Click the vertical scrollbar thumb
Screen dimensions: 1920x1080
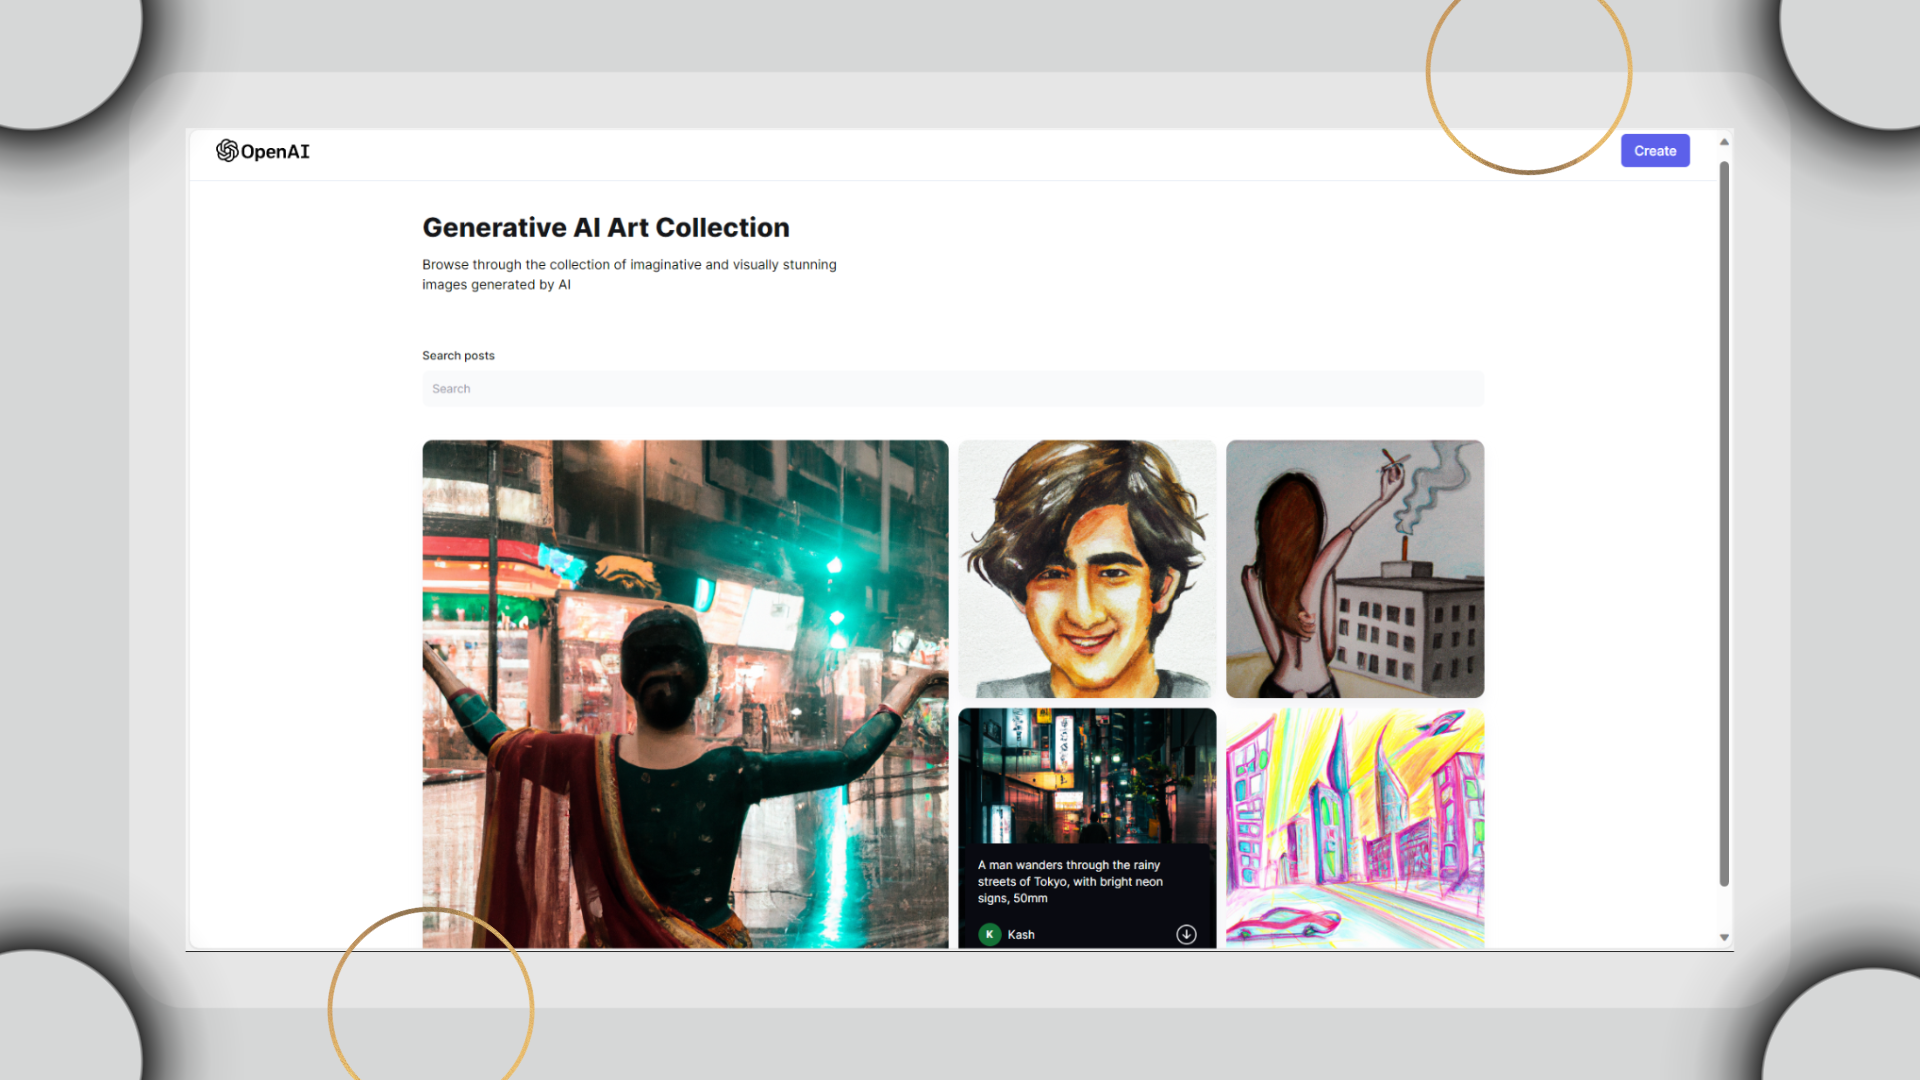[1724, 523]
